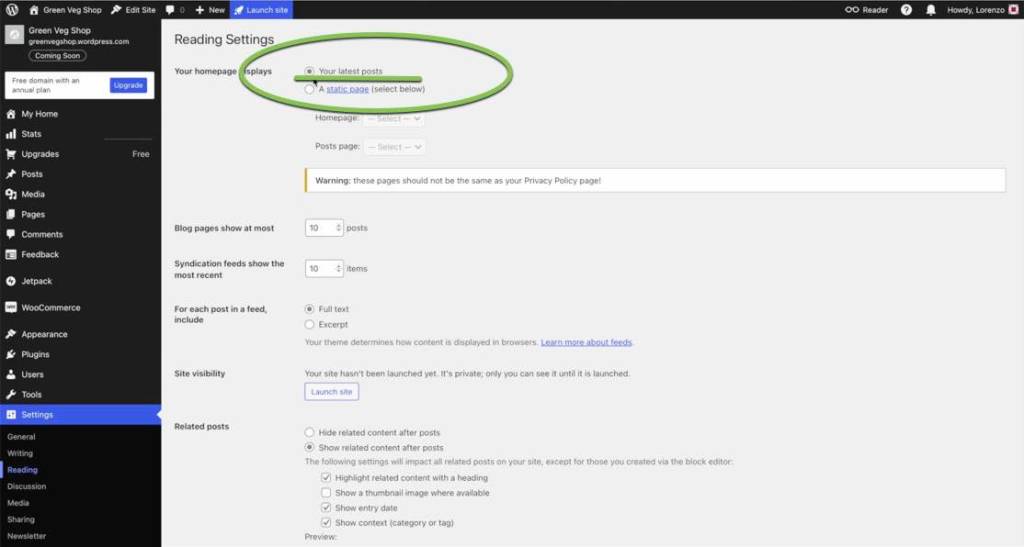
Task: Expand the Posts page select dropdown
Action: [x=395, y=147]
